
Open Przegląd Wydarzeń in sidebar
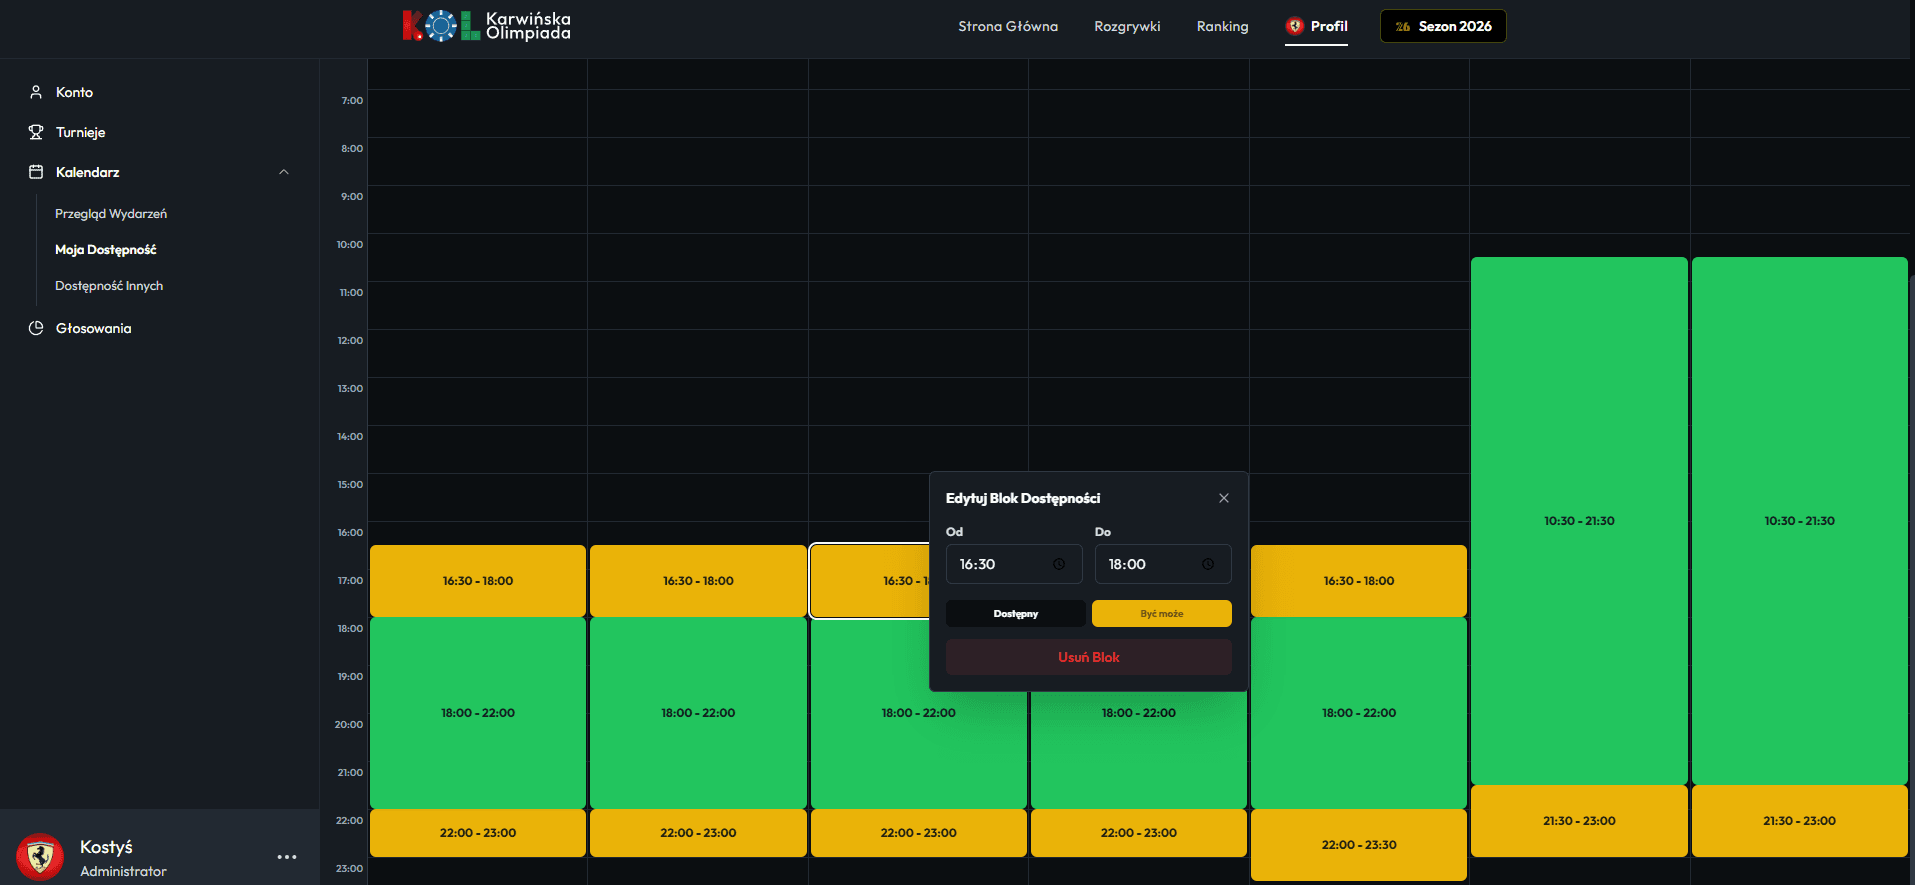tap(111, 214)
